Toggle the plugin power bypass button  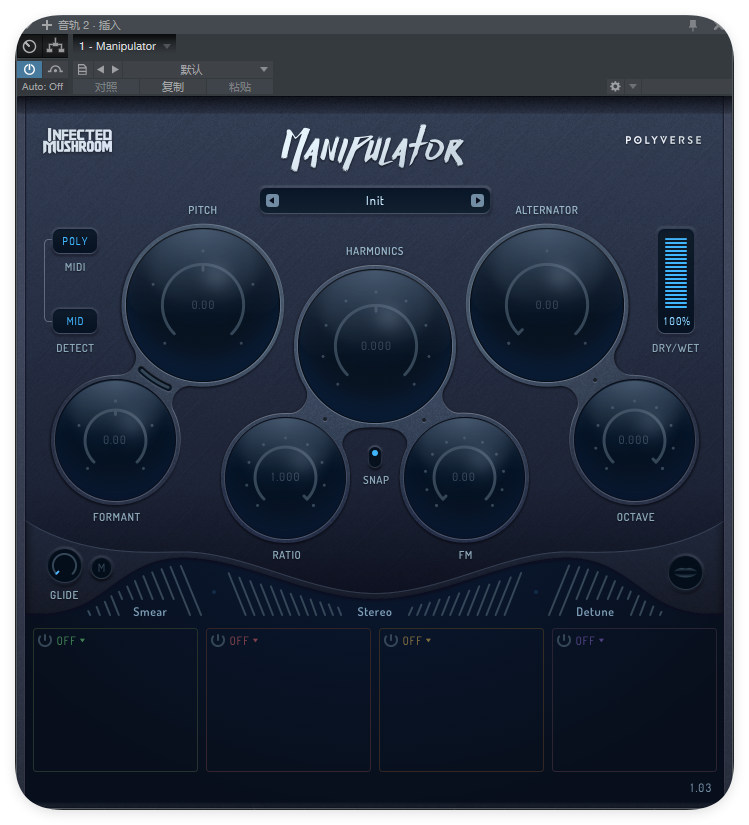click(x=29, y=69)
